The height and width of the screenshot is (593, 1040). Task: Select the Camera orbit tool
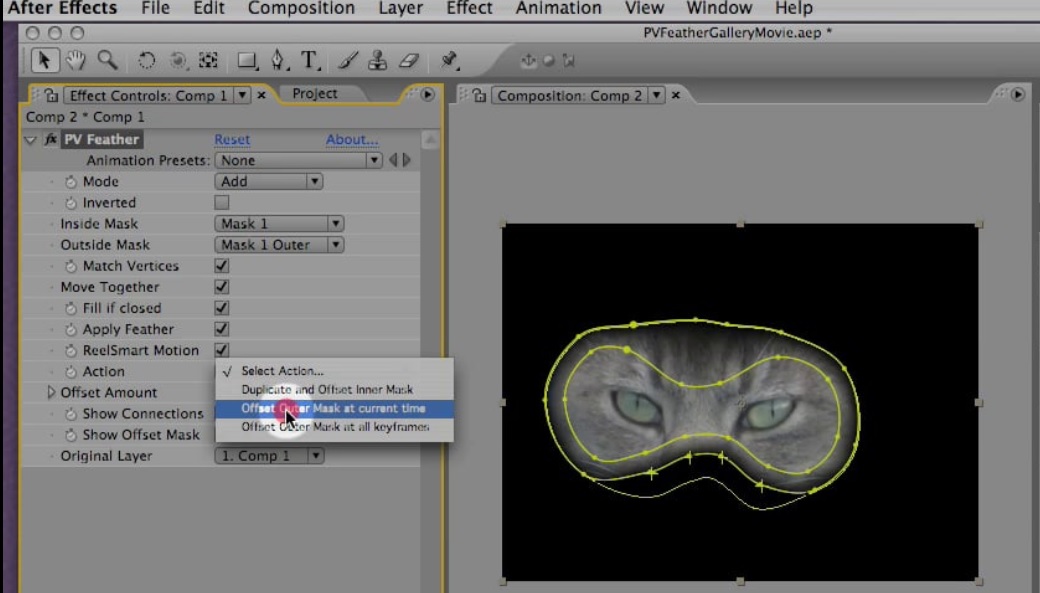(178, 61)
